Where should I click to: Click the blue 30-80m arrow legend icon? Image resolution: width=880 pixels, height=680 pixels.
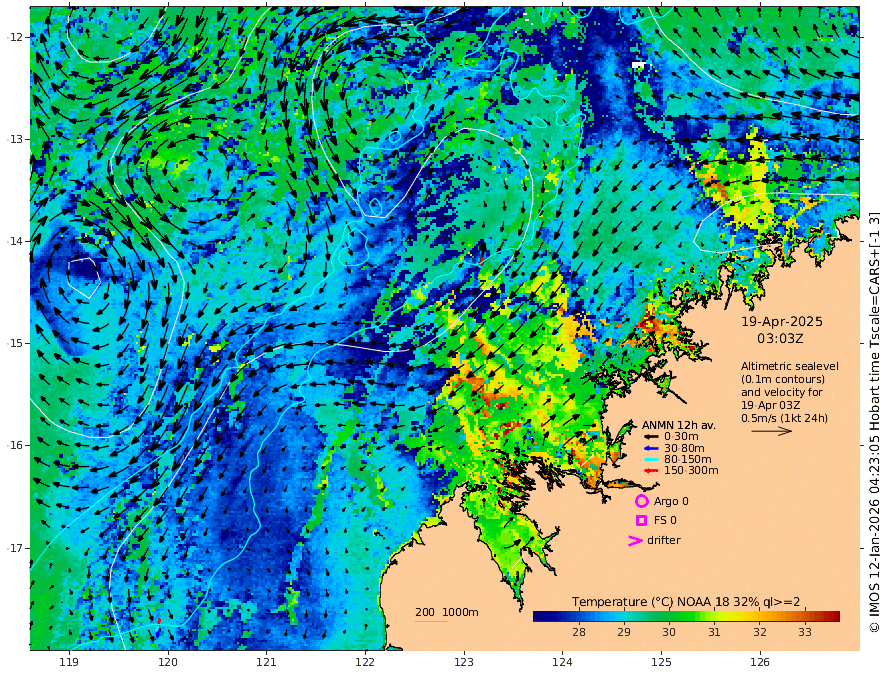pos(650,448)
